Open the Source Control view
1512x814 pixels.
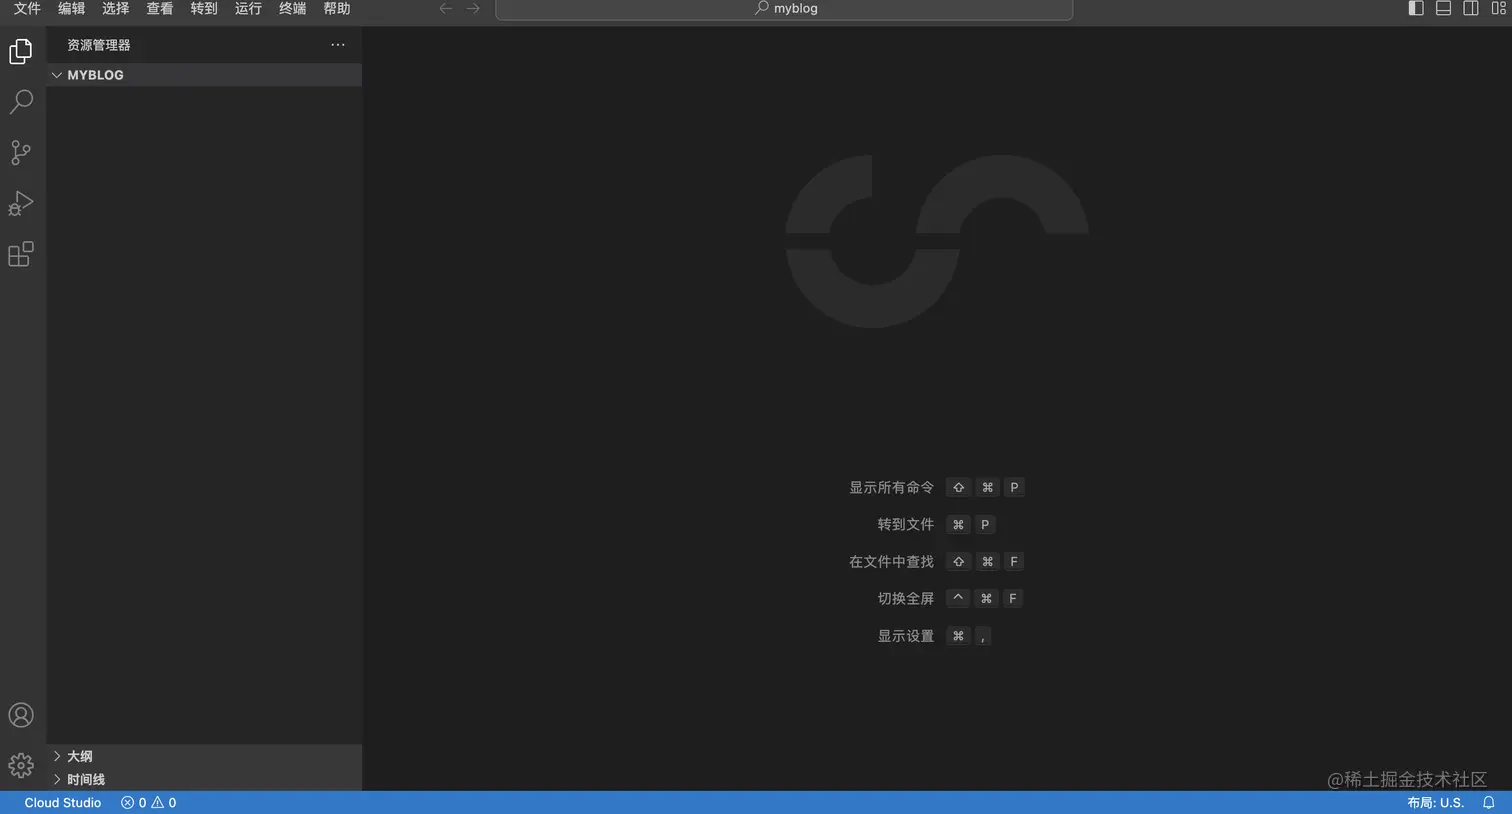(21, 152)
